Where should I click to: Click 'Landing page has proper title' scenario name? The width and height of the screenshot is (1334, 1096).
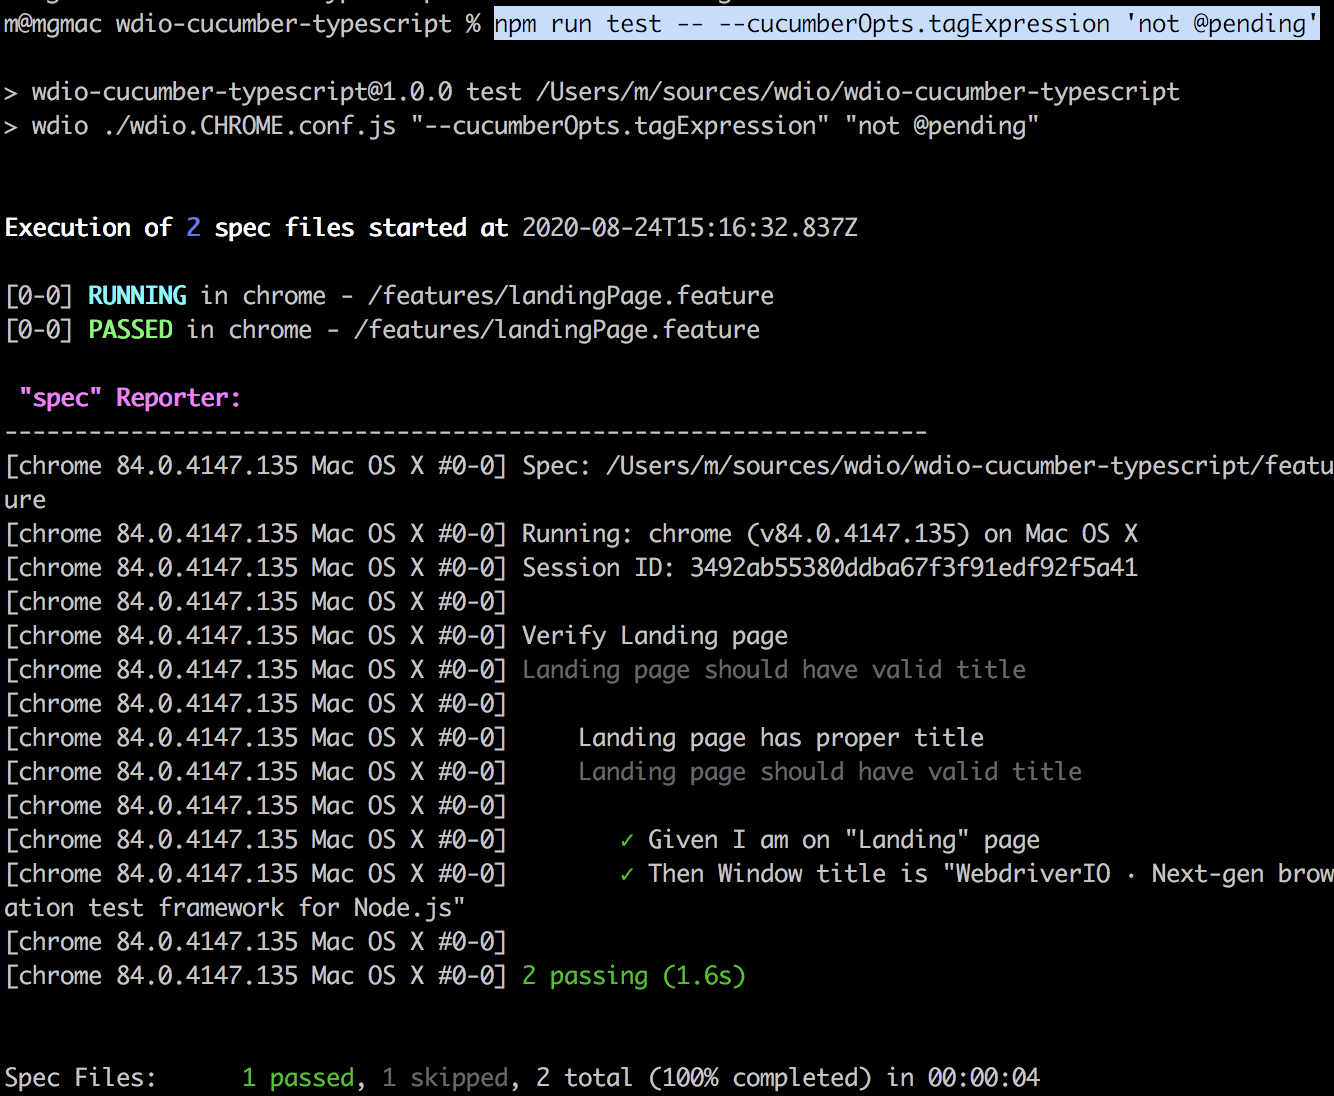pos(780,737)
